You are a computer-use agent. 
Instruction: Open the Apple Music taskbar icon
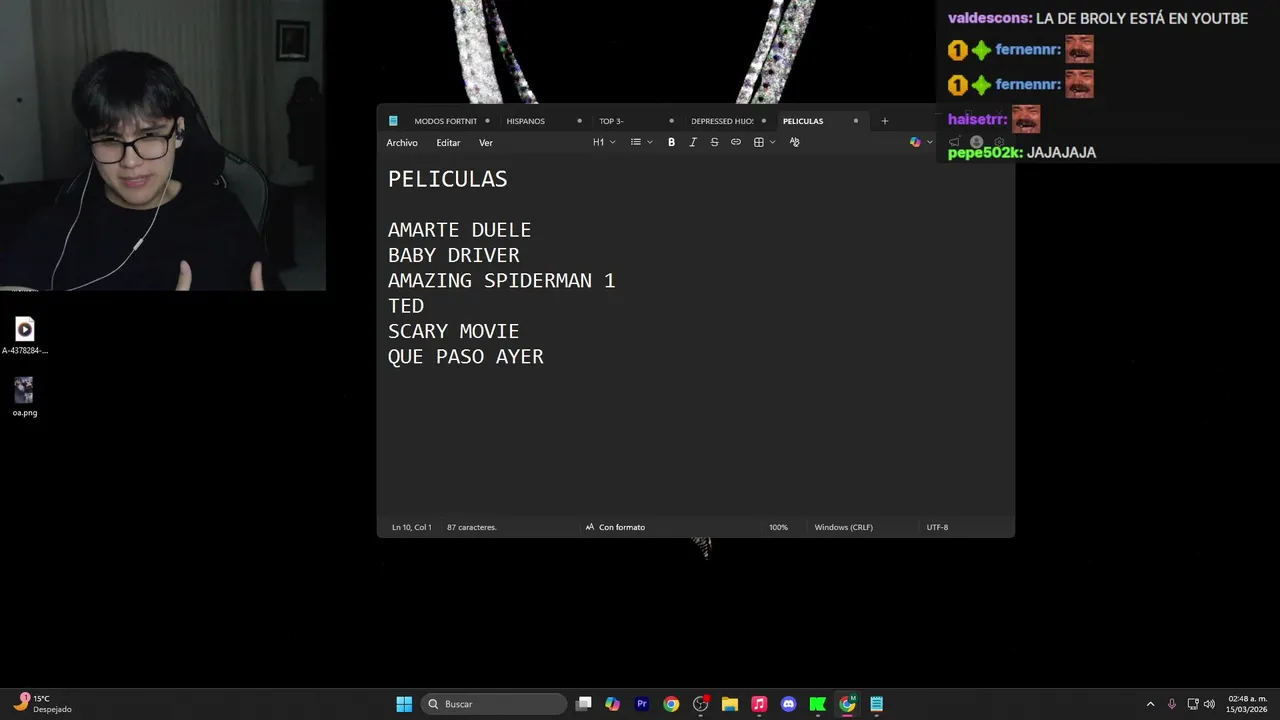point(759,704)
